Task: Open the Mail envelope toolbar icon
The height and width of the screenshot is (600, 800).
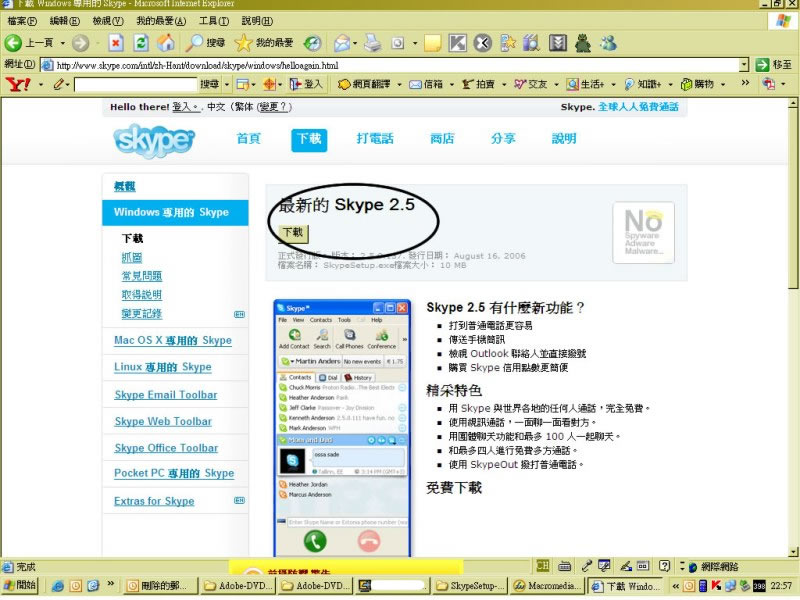Action: point(341,43)
